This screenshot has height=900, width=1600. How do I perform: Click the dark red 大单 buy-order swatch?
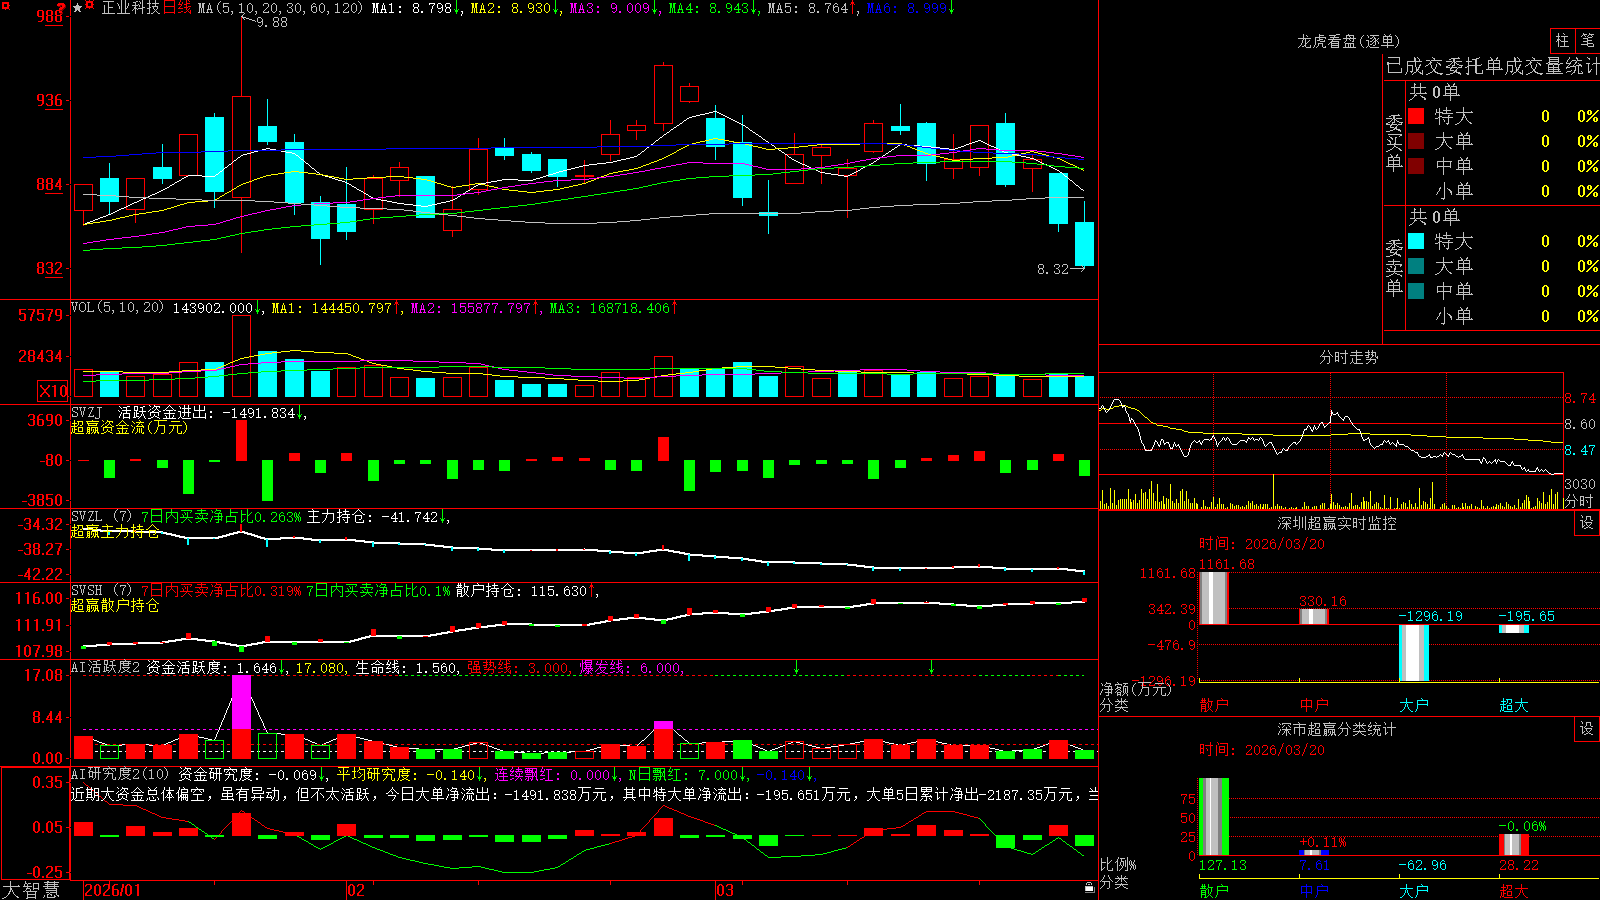click(1416, 141)
